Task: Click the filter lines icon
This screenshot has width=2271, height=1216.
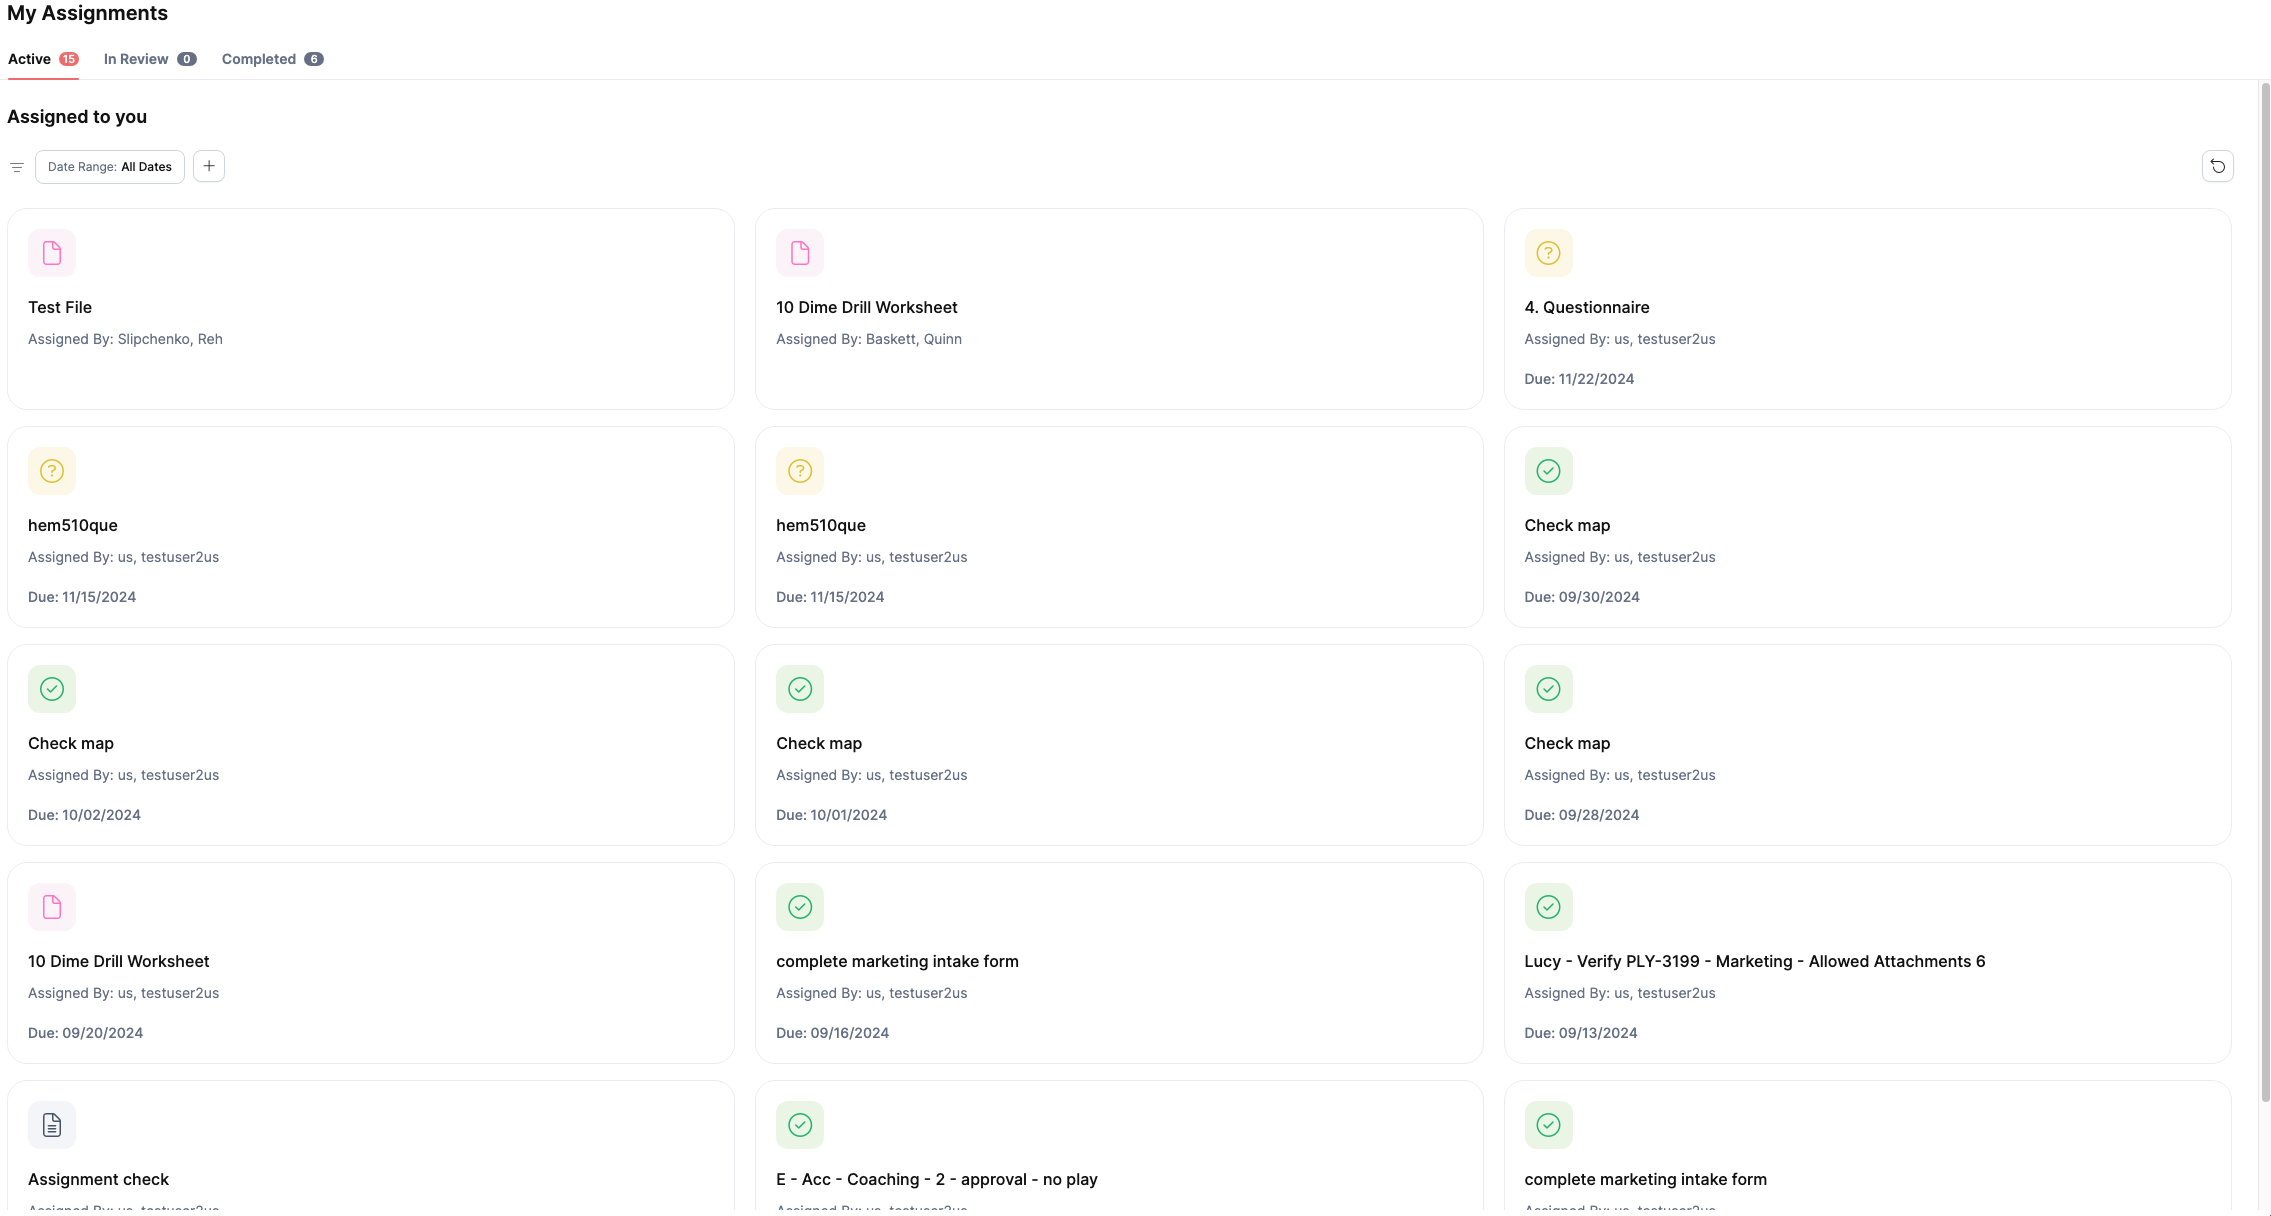Action: [17, 167]
